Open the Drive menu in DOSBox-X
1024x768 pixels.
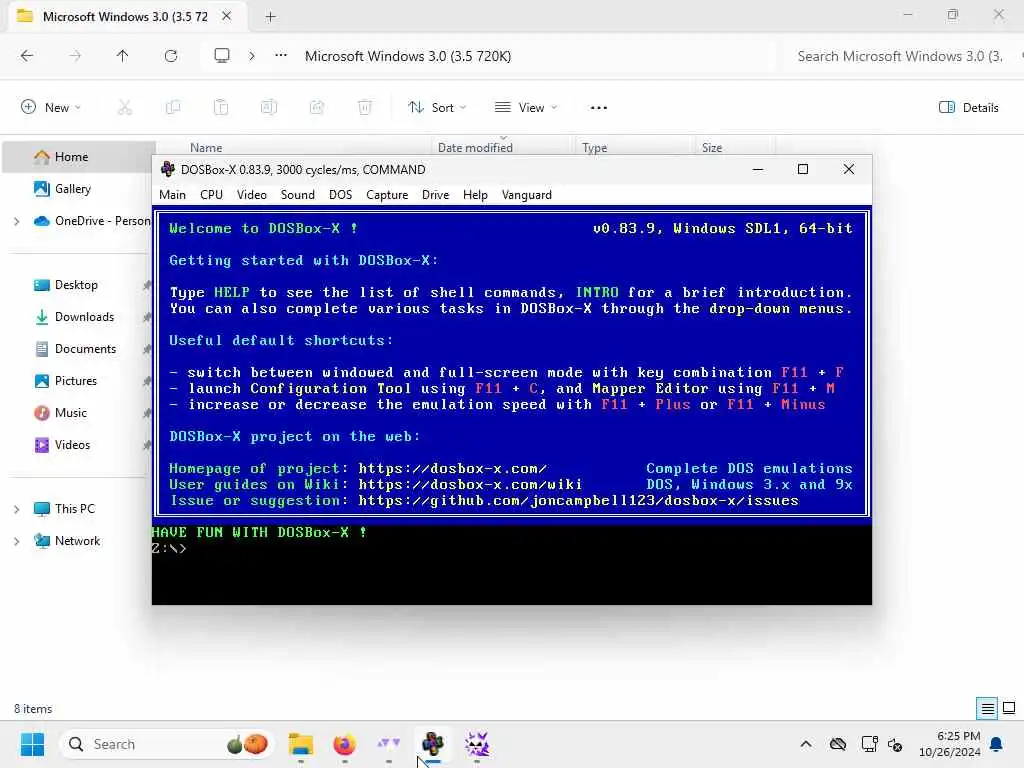[435, 195]
